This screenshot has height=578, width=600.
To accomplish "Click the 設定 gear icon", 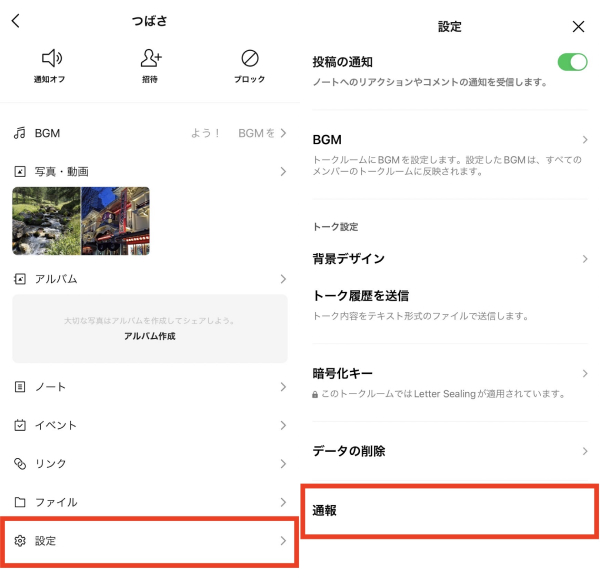I will 20,541.
